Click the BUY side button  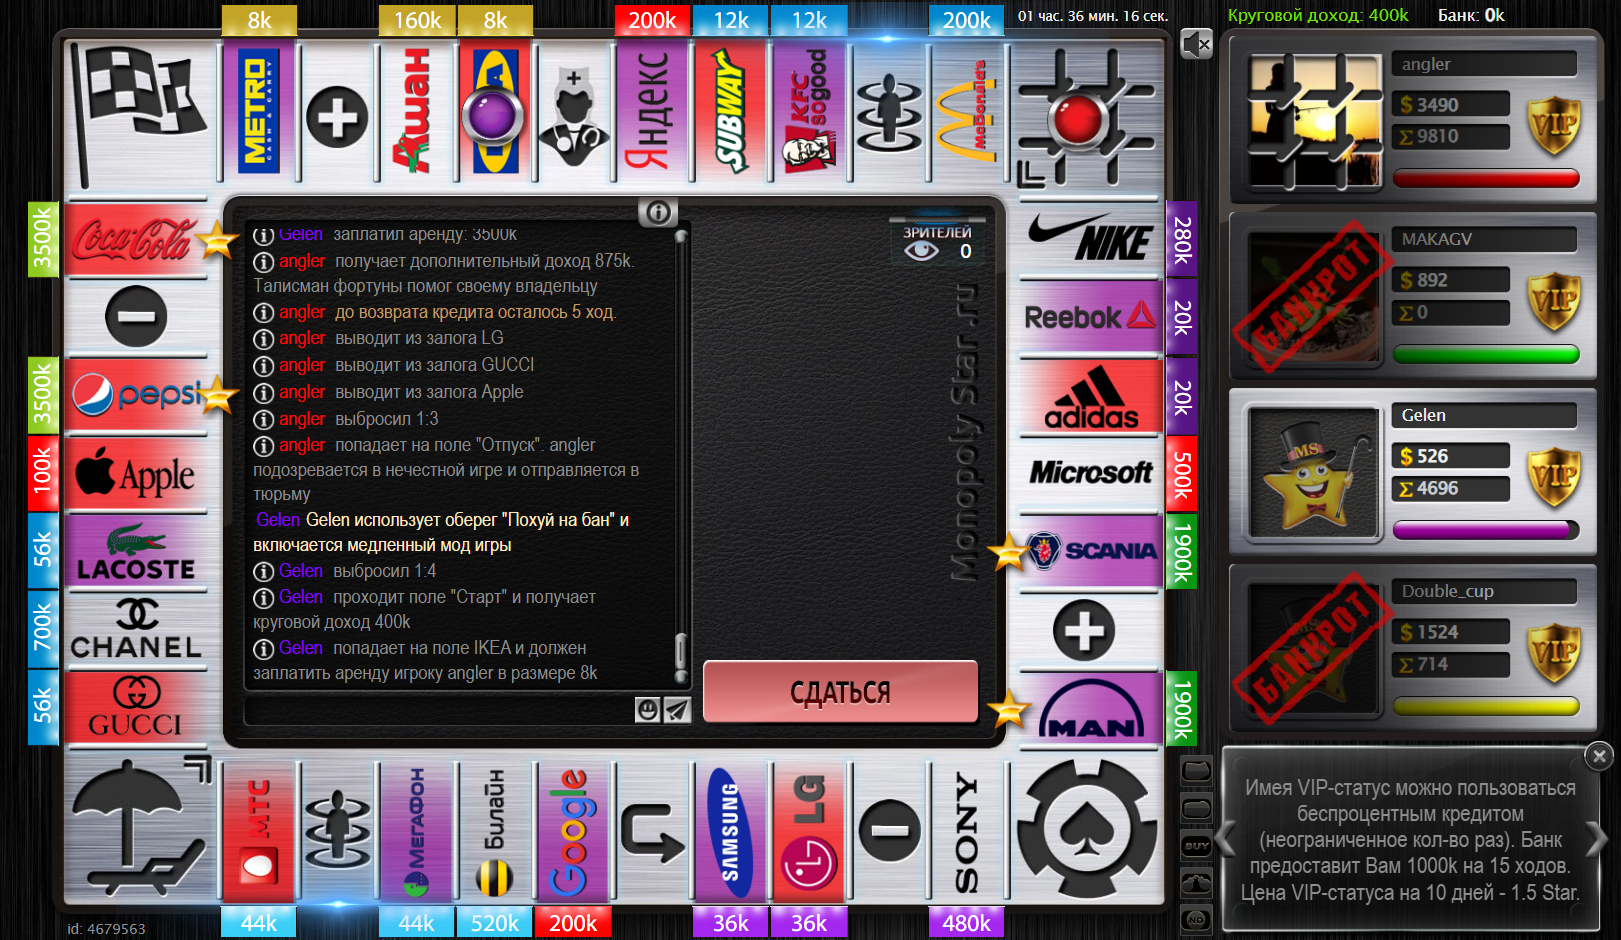(1197, 846)
